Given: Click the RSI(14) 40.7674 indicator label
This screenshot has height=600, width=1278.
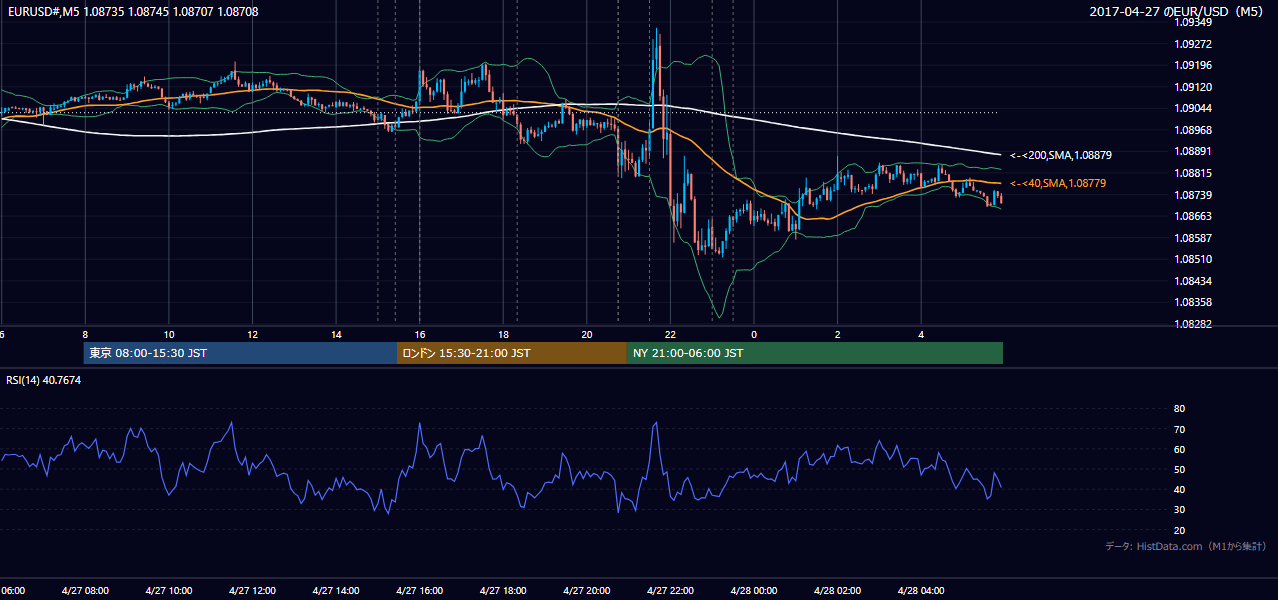Looking at the screenshot, I should click(x=44, y=380).
